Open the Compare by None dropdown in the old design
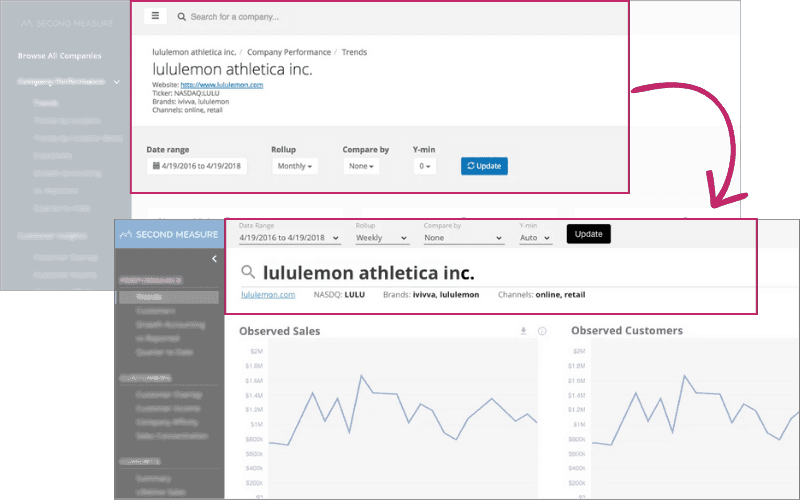 click(x=361, y=166)
